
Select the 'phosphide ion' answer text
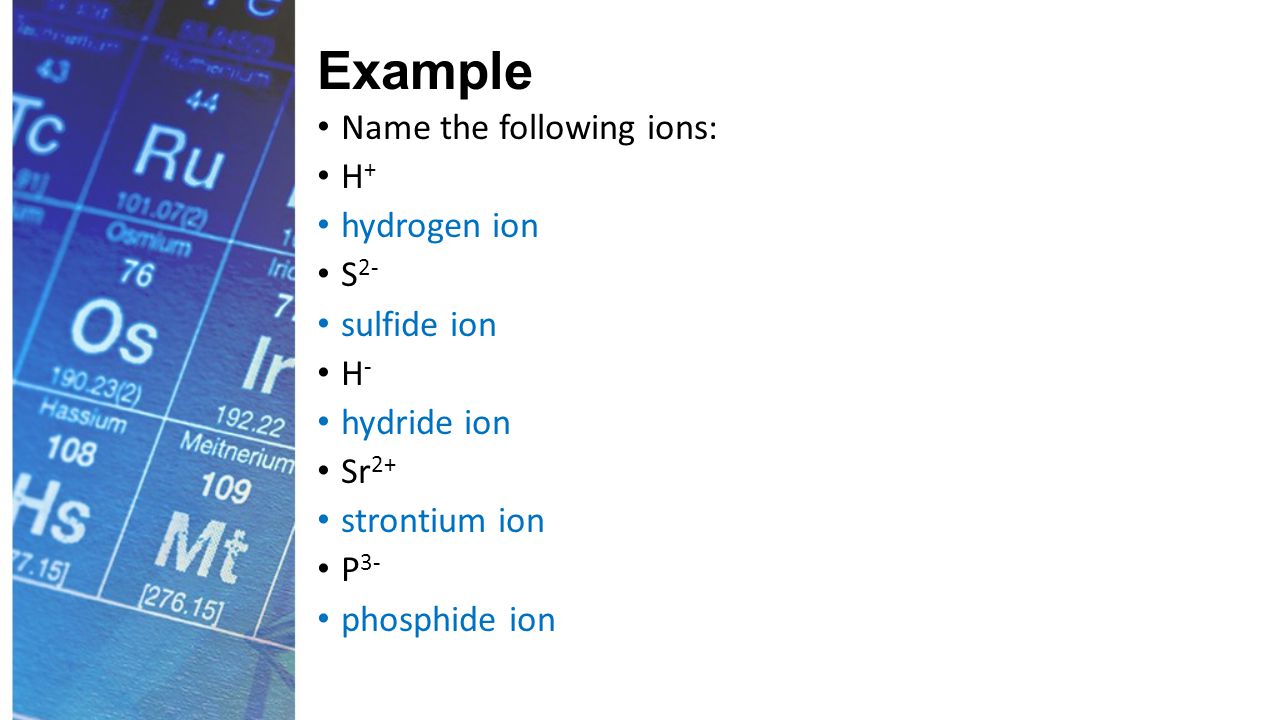448,620
